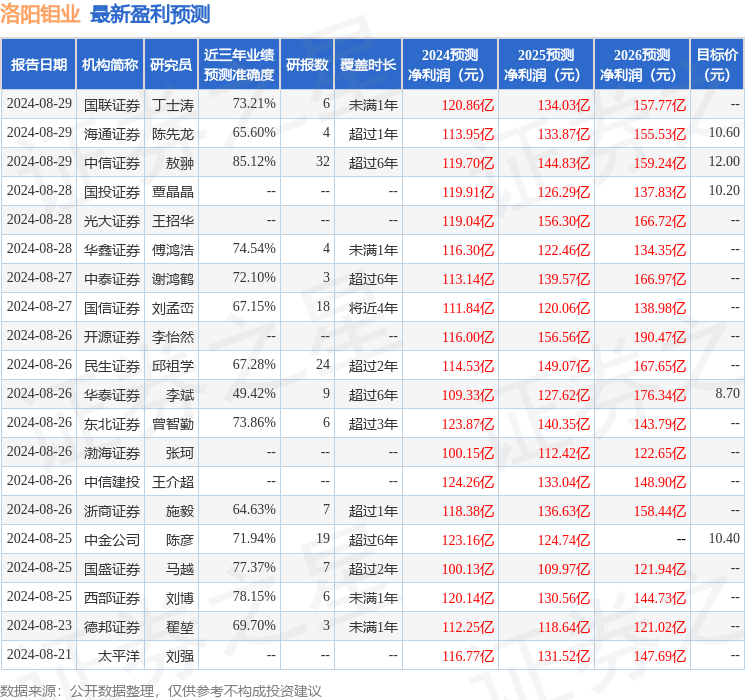Click 中泰证券 institution cell

pyautogui.click(x=112, y=279)
